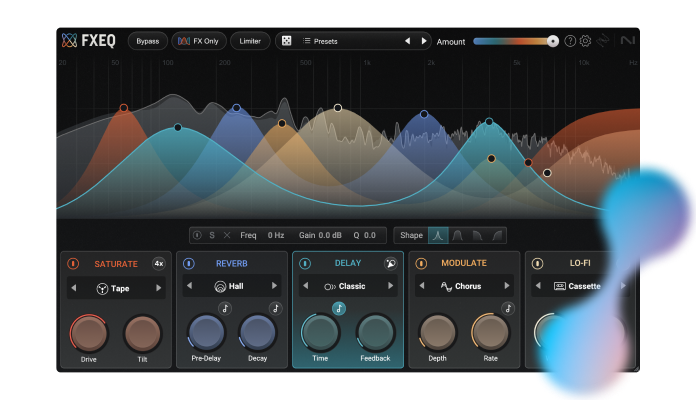Click the Chorus waveform icon
The image size is (696, 400).
(x=446, y=286)
